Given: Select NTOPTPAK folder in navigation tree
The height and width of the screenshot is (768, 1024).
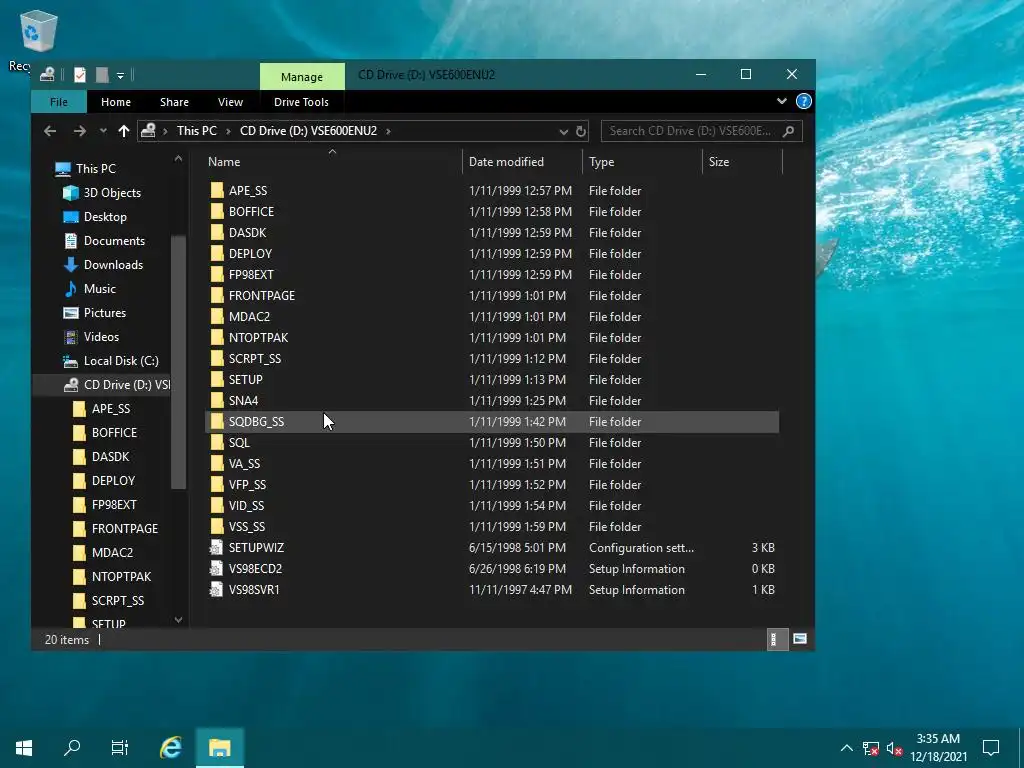Looking at the screenshot, I should [121, 577].
